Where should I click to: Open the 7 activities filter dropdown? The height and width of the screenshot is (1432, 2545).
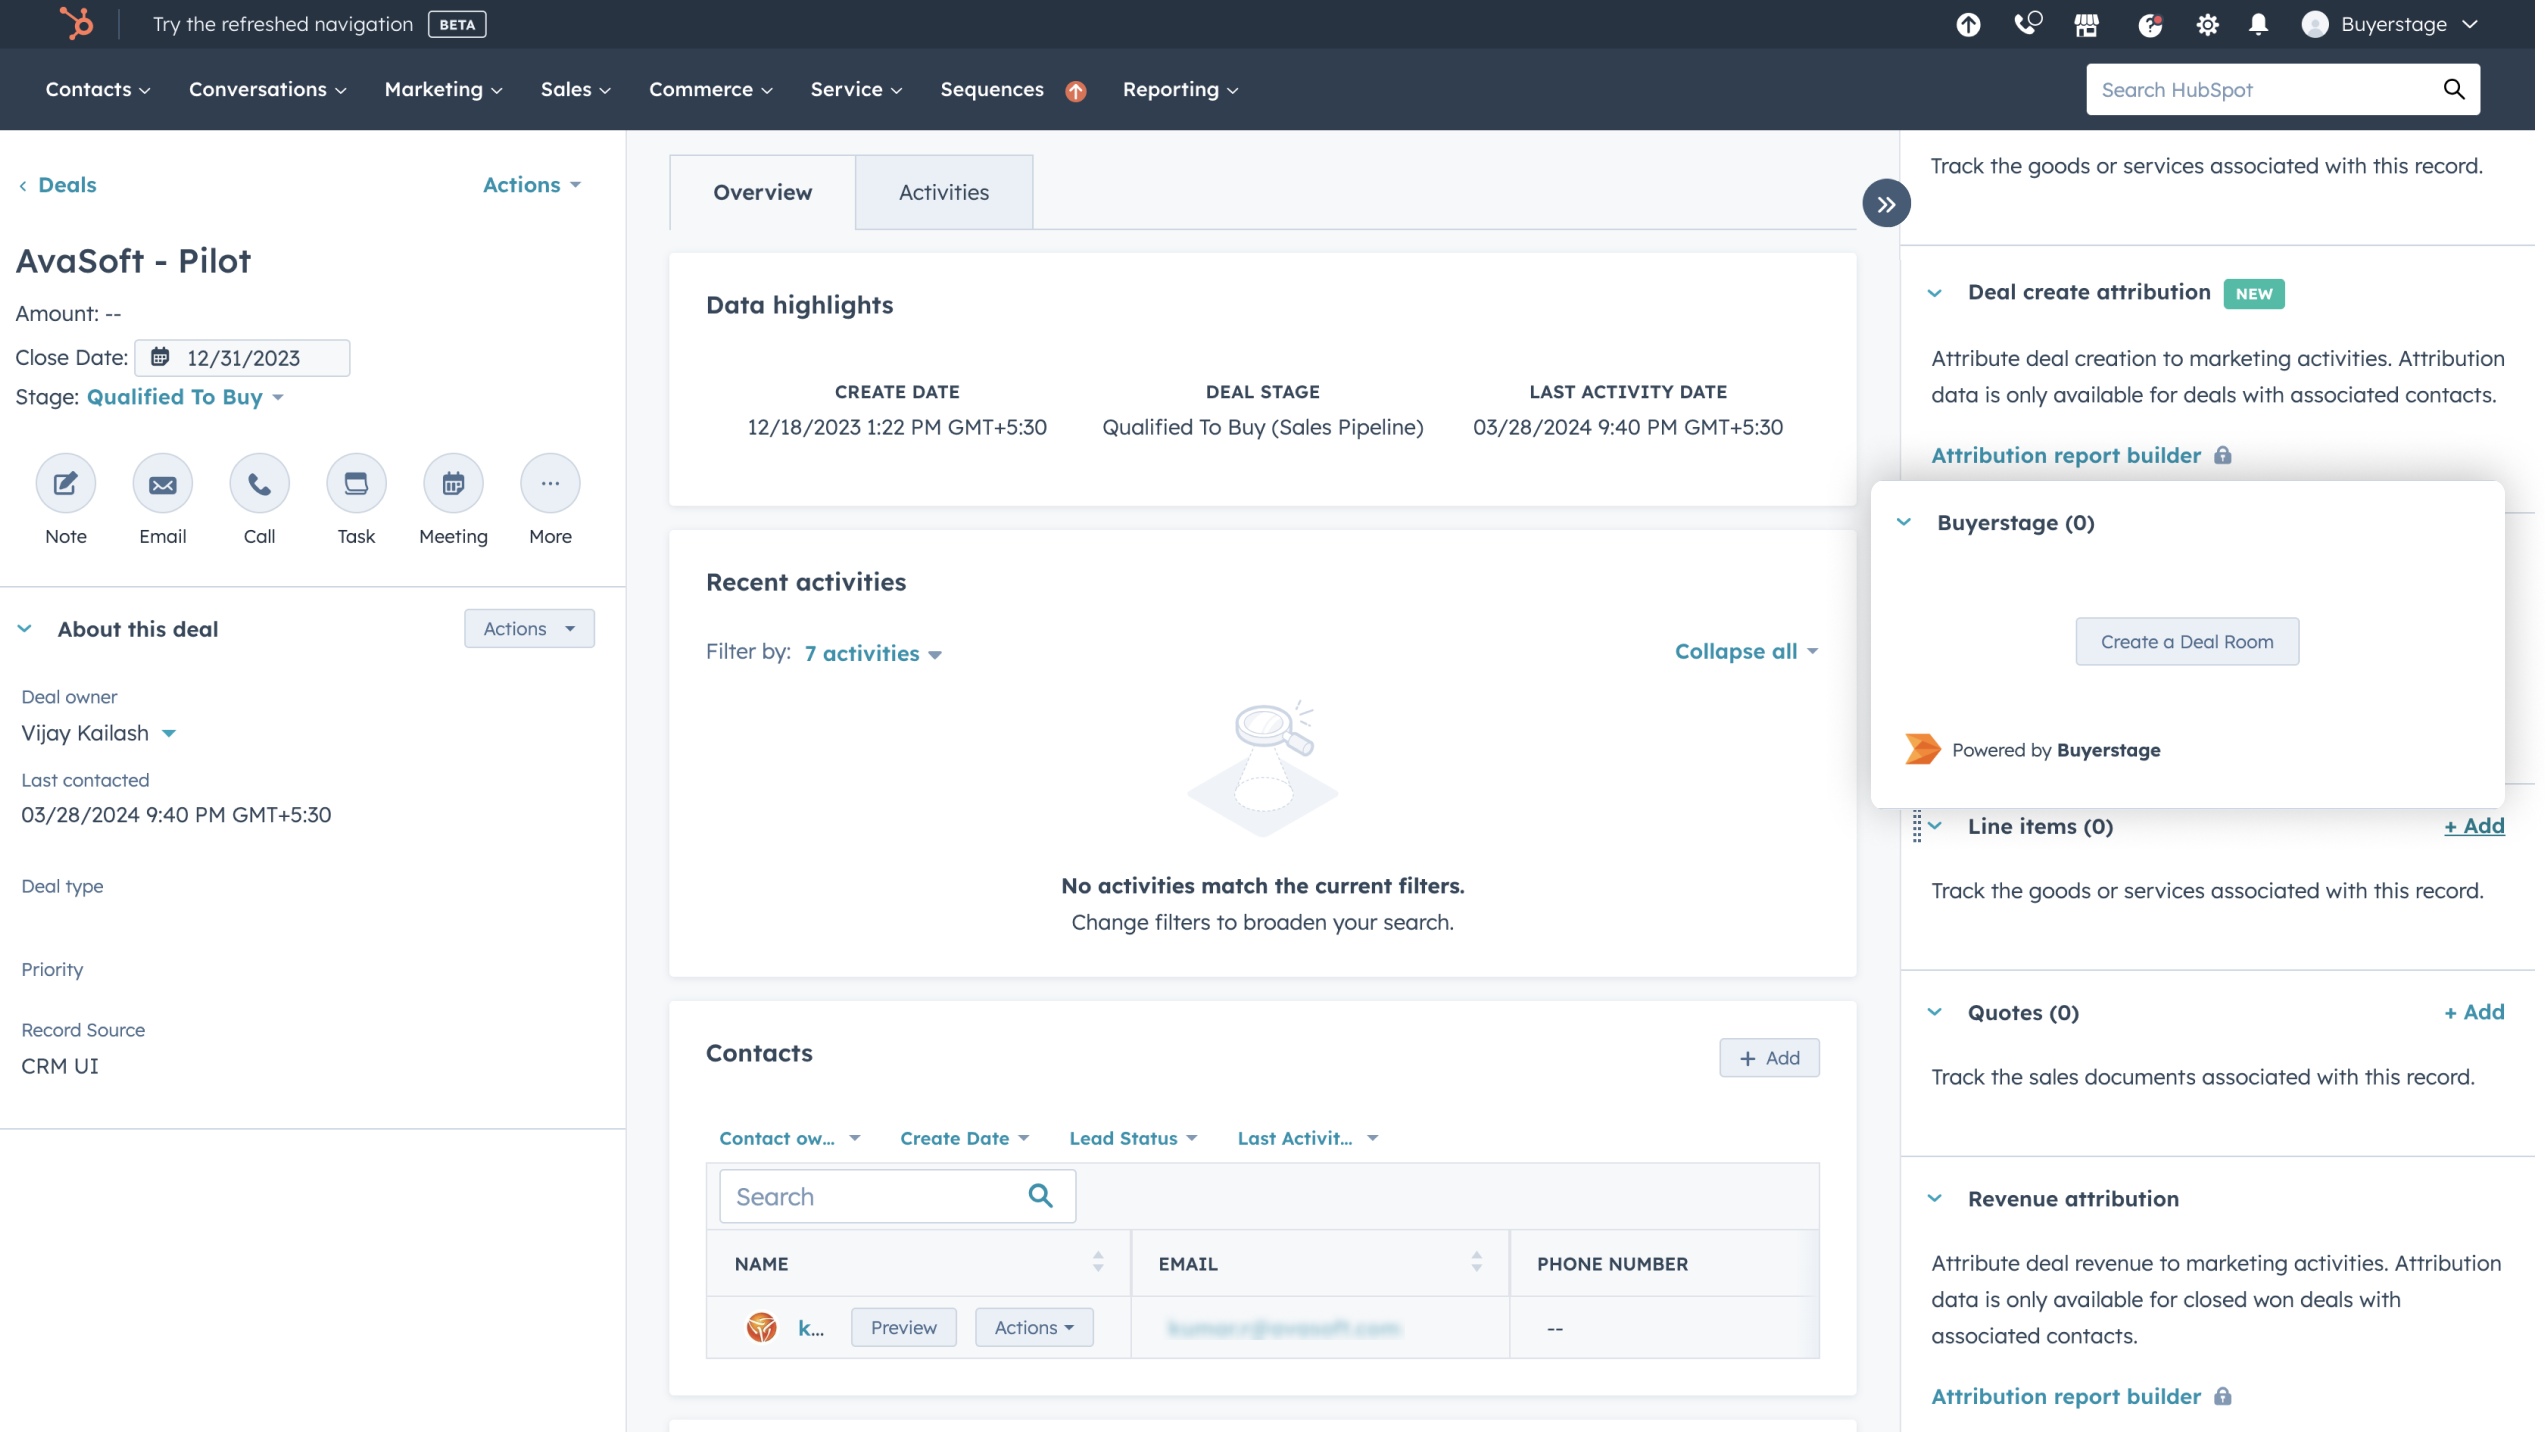[872, 654]
